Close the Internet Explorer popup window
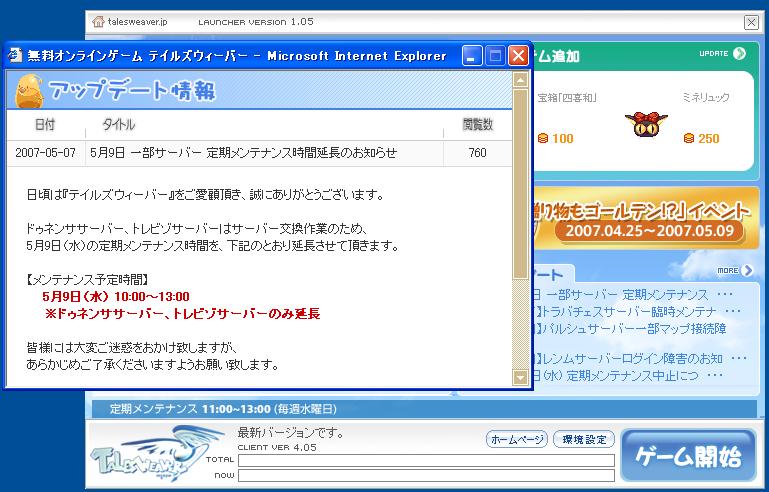 point(518,55)
